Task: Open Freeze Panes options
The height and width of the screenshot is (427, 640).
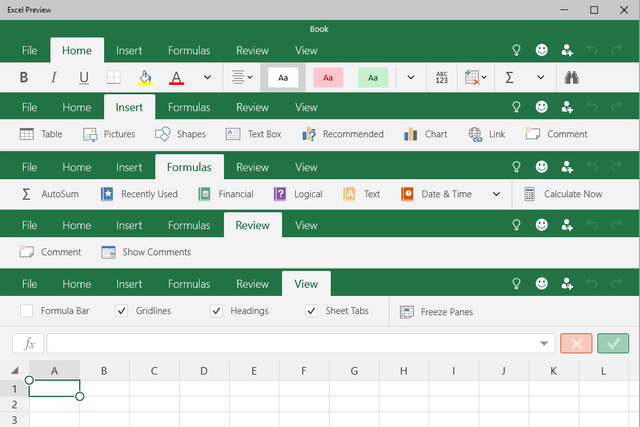Action: click(x=436, y=312)
